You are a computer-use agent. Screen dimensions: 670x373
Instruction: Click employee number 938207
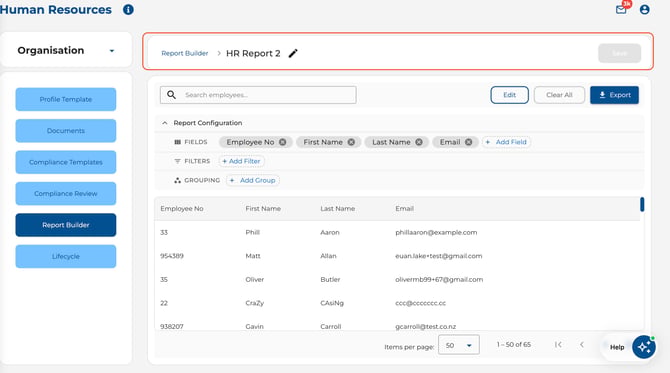[172, 326]
